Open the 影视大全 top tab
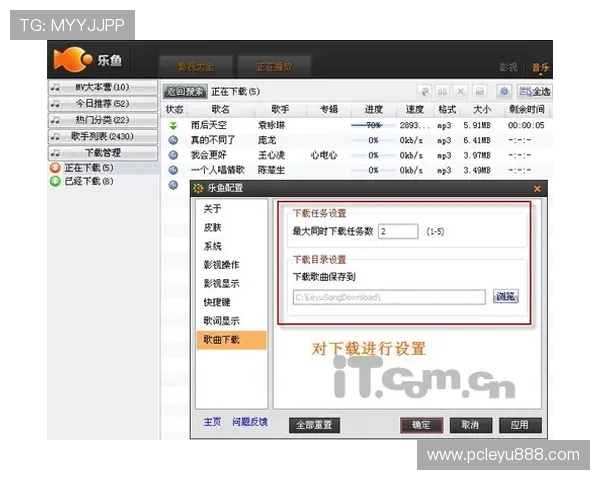 196,67
